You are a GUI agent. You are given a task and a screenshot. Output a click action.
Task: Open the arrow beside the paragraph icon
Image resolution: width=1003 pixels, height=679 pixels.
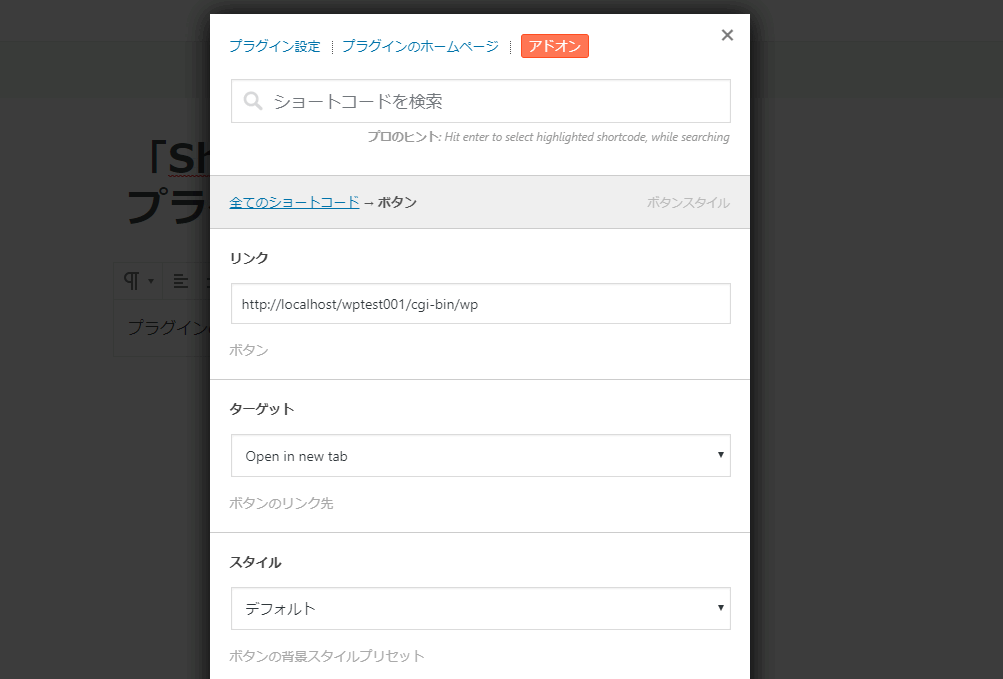(x=151, y=282)
